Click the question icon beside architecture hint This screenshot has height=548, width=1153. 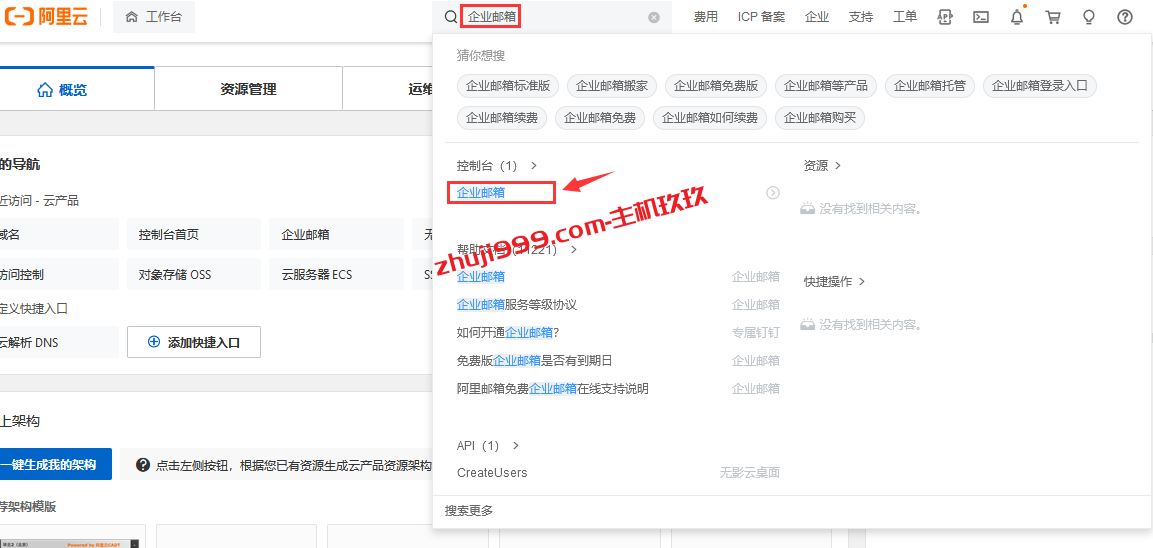[143, 465]
